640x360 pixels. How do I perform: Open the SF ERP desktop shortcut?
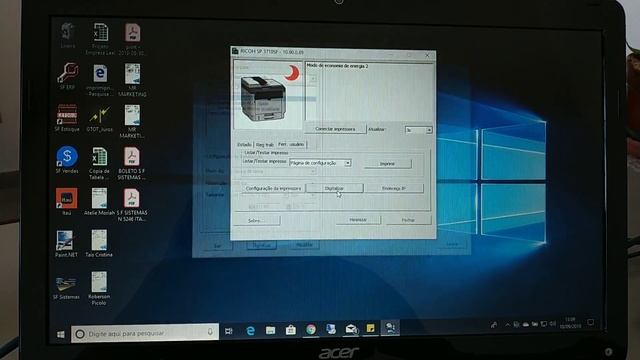(68, 77)
